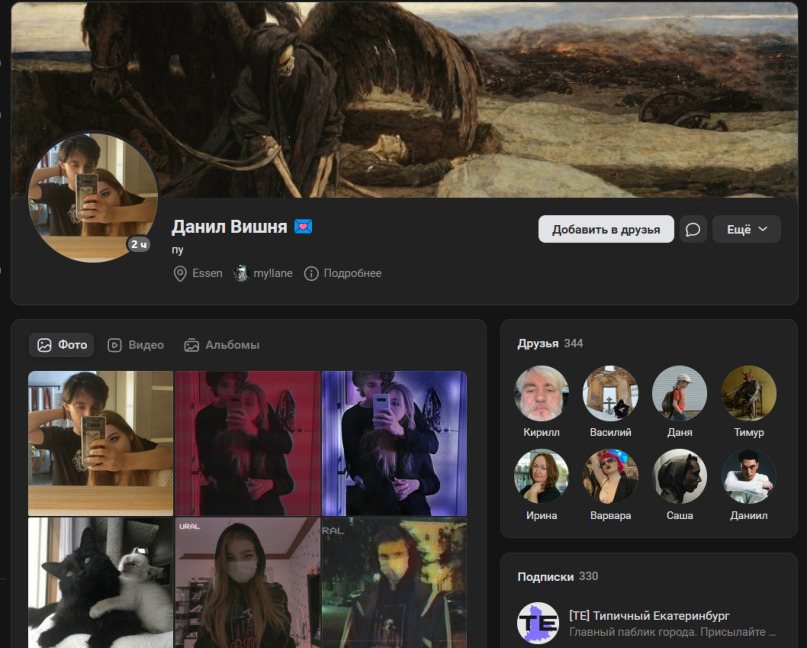Open the mirror selfie photo thumbnail
807x648 pixels.
[100, 443]
